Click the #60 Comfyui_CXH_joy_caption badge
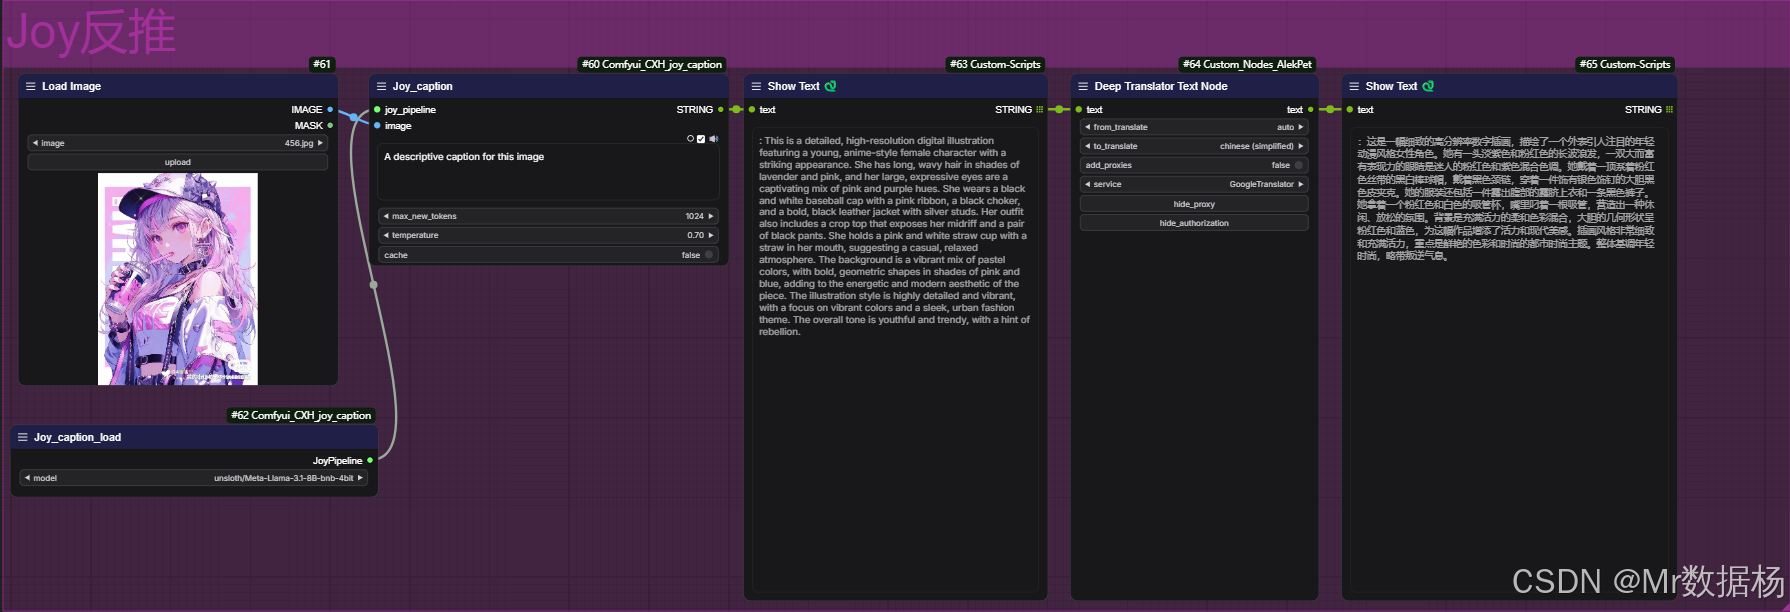This screenshot has width=1790, height=612. pyautogui.click(x=652, y=64)
